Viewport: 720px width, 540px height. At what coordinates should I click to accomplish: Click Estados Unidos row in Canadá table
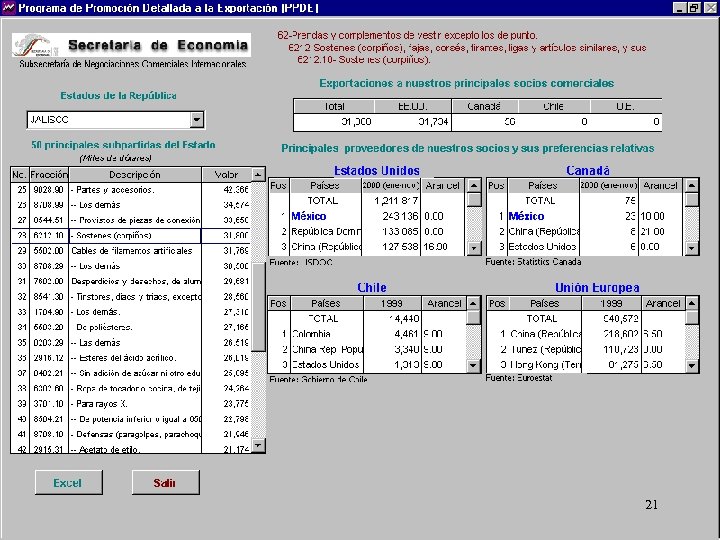[x=585, y=247]
